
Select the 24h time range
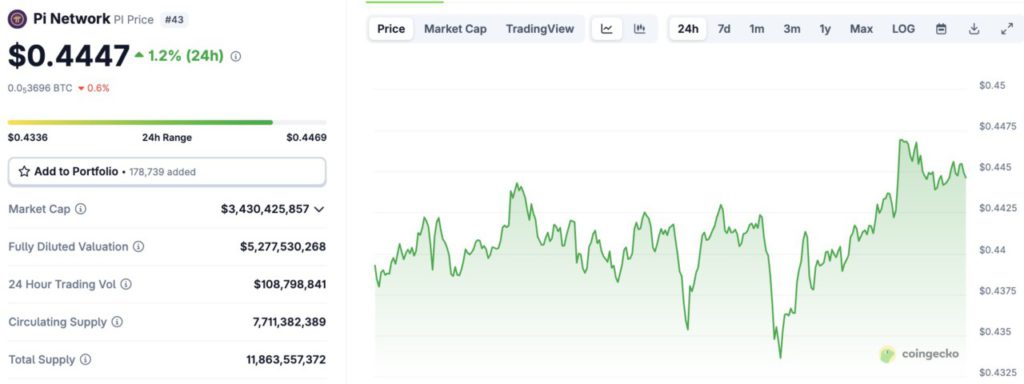tap(688, 29)
